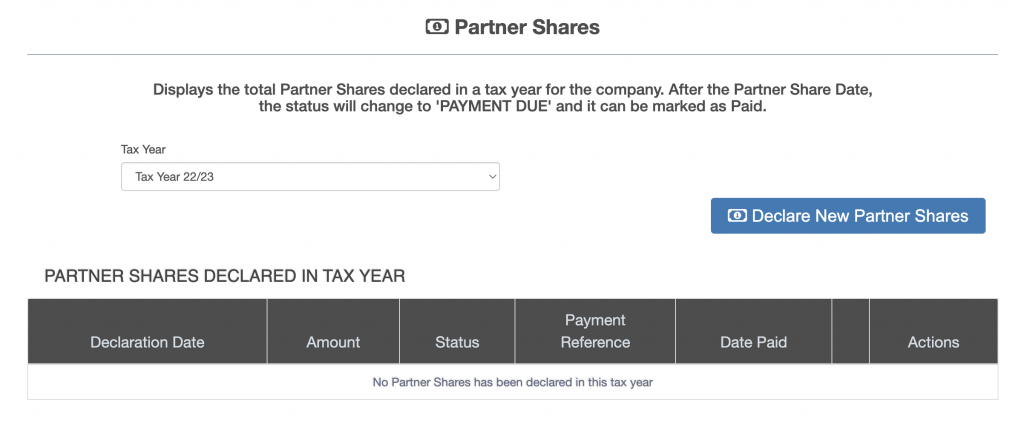Click the 'No Partner Shares has been declared' row
The height and width of the screenshot is (429, 1024).
tap(512, 382)
